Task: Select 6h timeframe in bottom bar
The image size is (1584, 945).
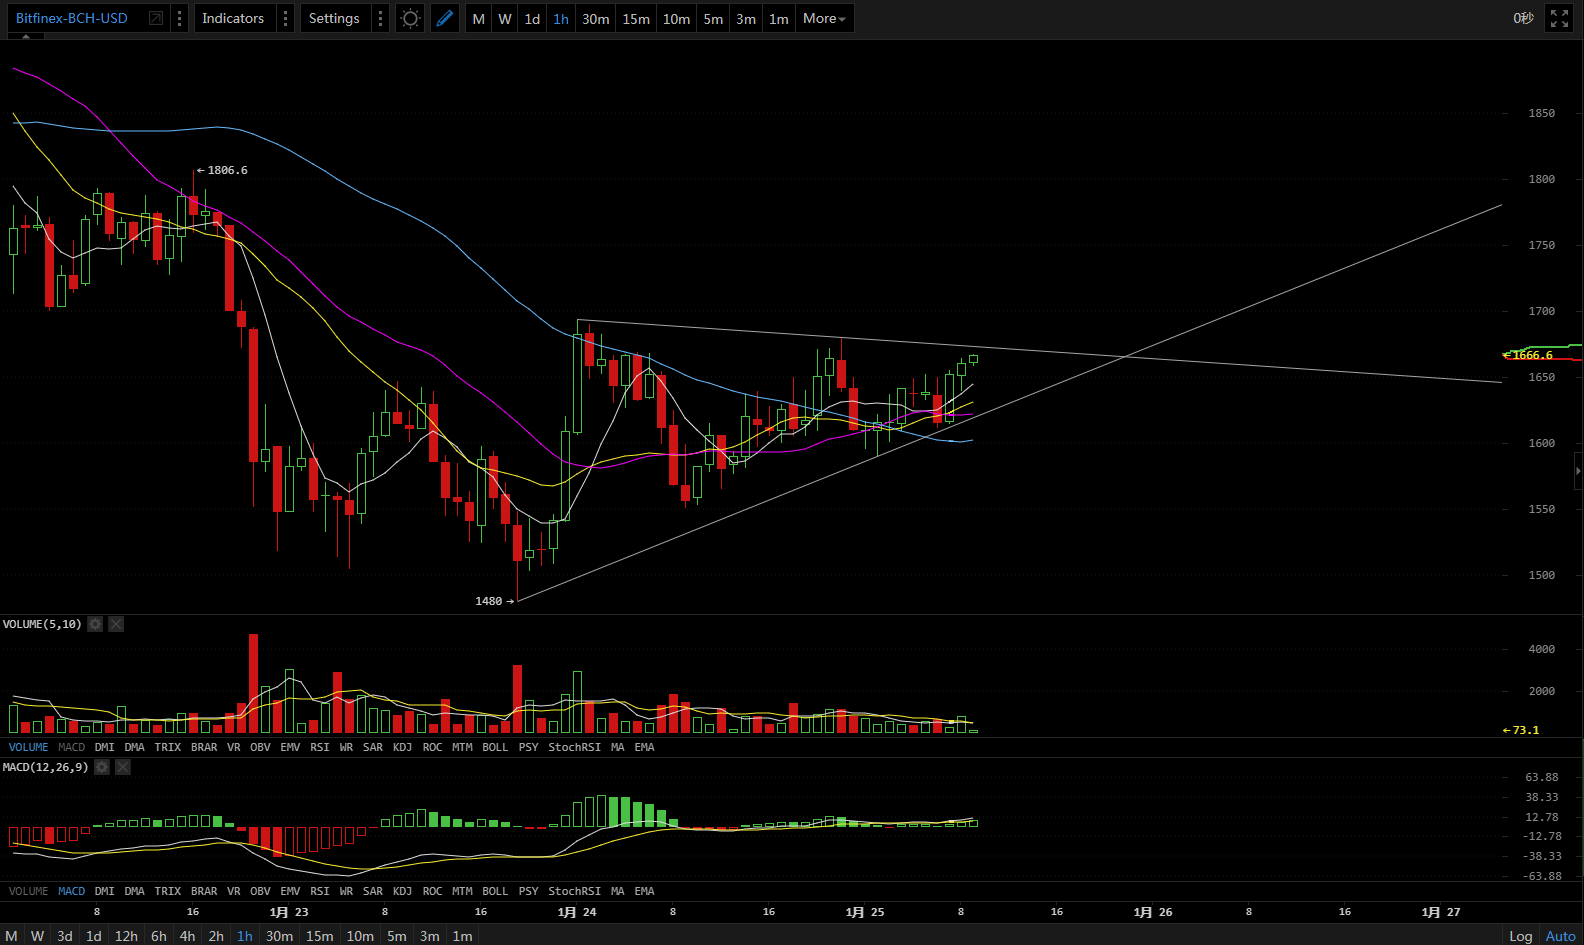Action: tap(159, 936)
